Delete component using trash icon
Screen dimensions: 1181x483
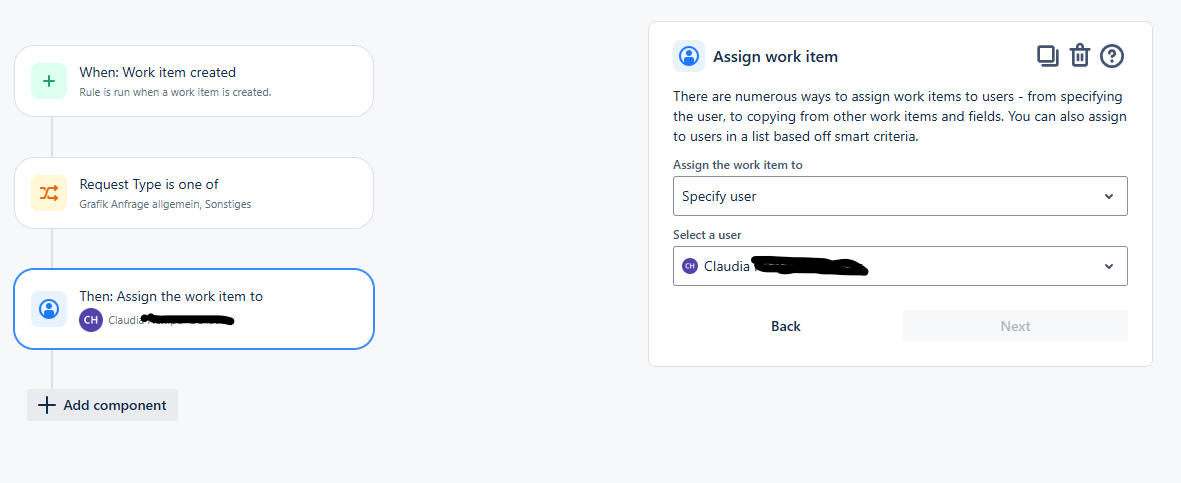click(x=1080, y=57)
